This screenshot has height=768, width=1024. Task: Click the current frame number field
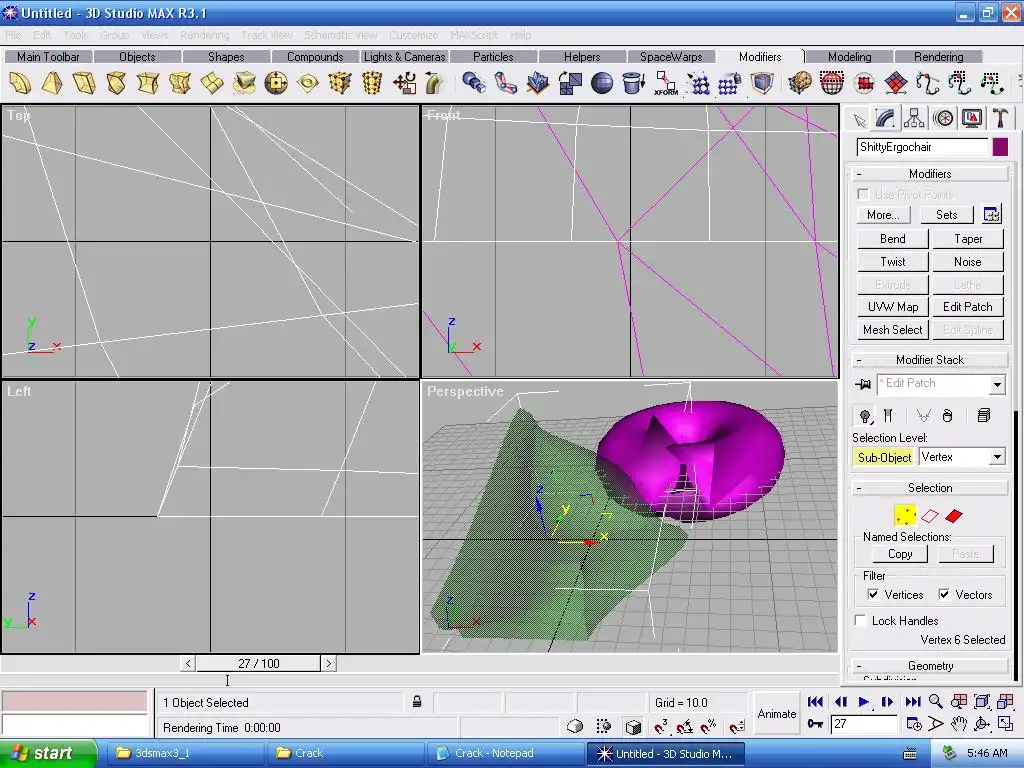click(x=864, y=724)
